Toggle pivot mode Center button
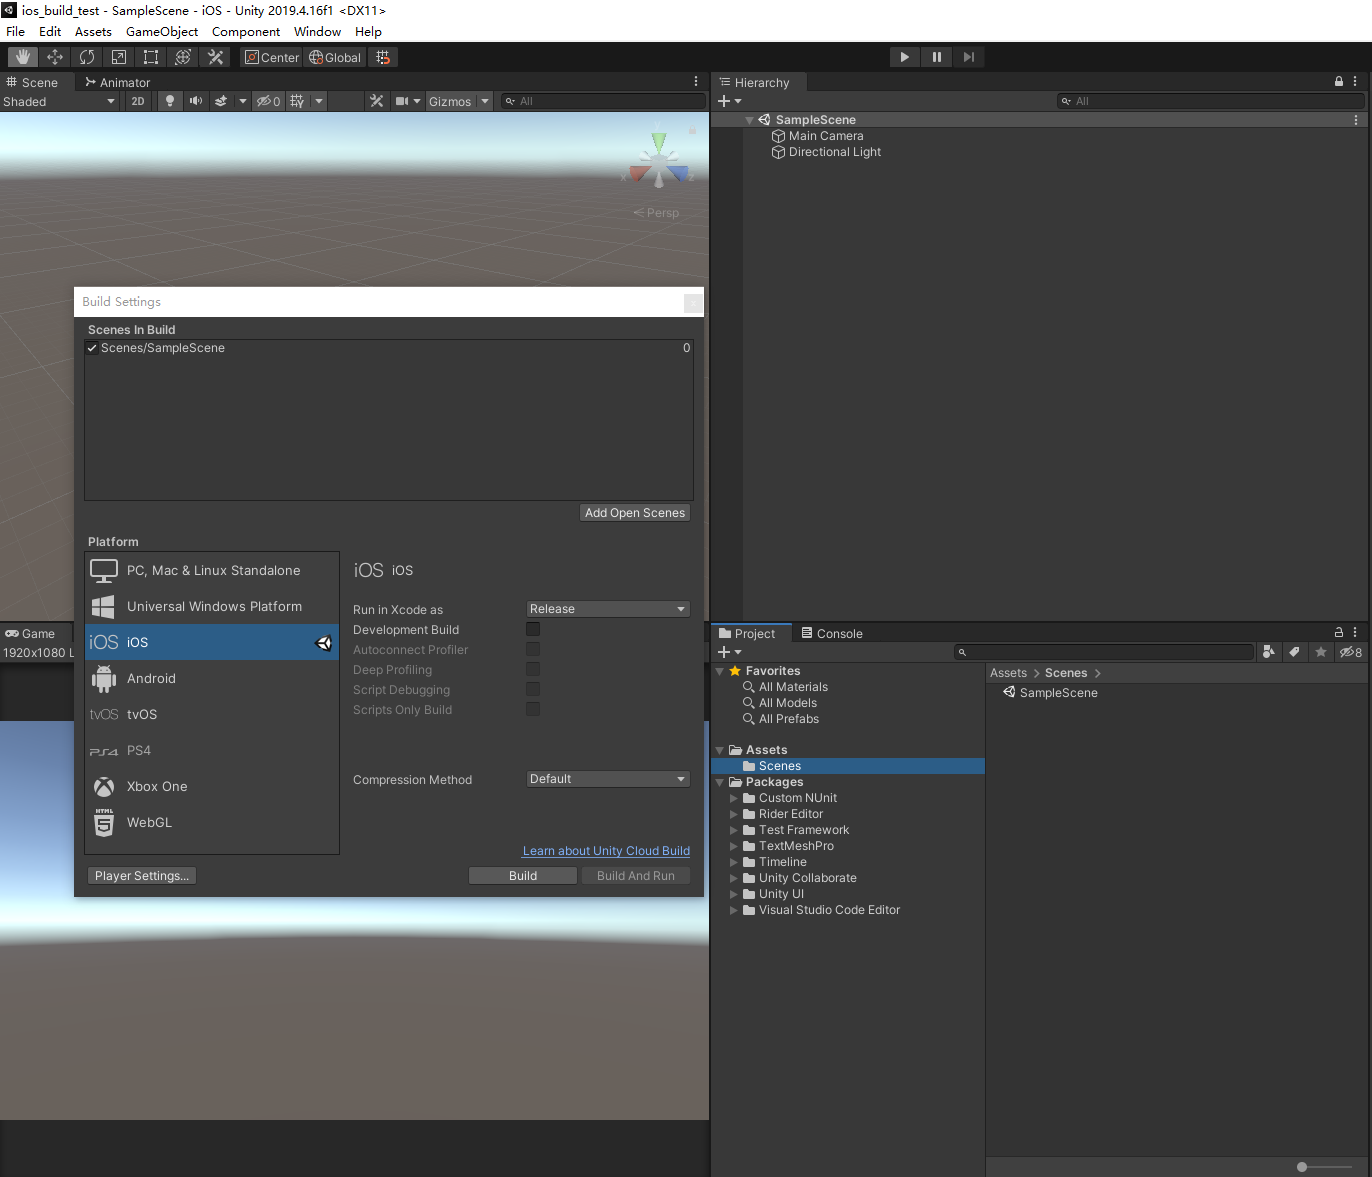 tap(272, 57)
